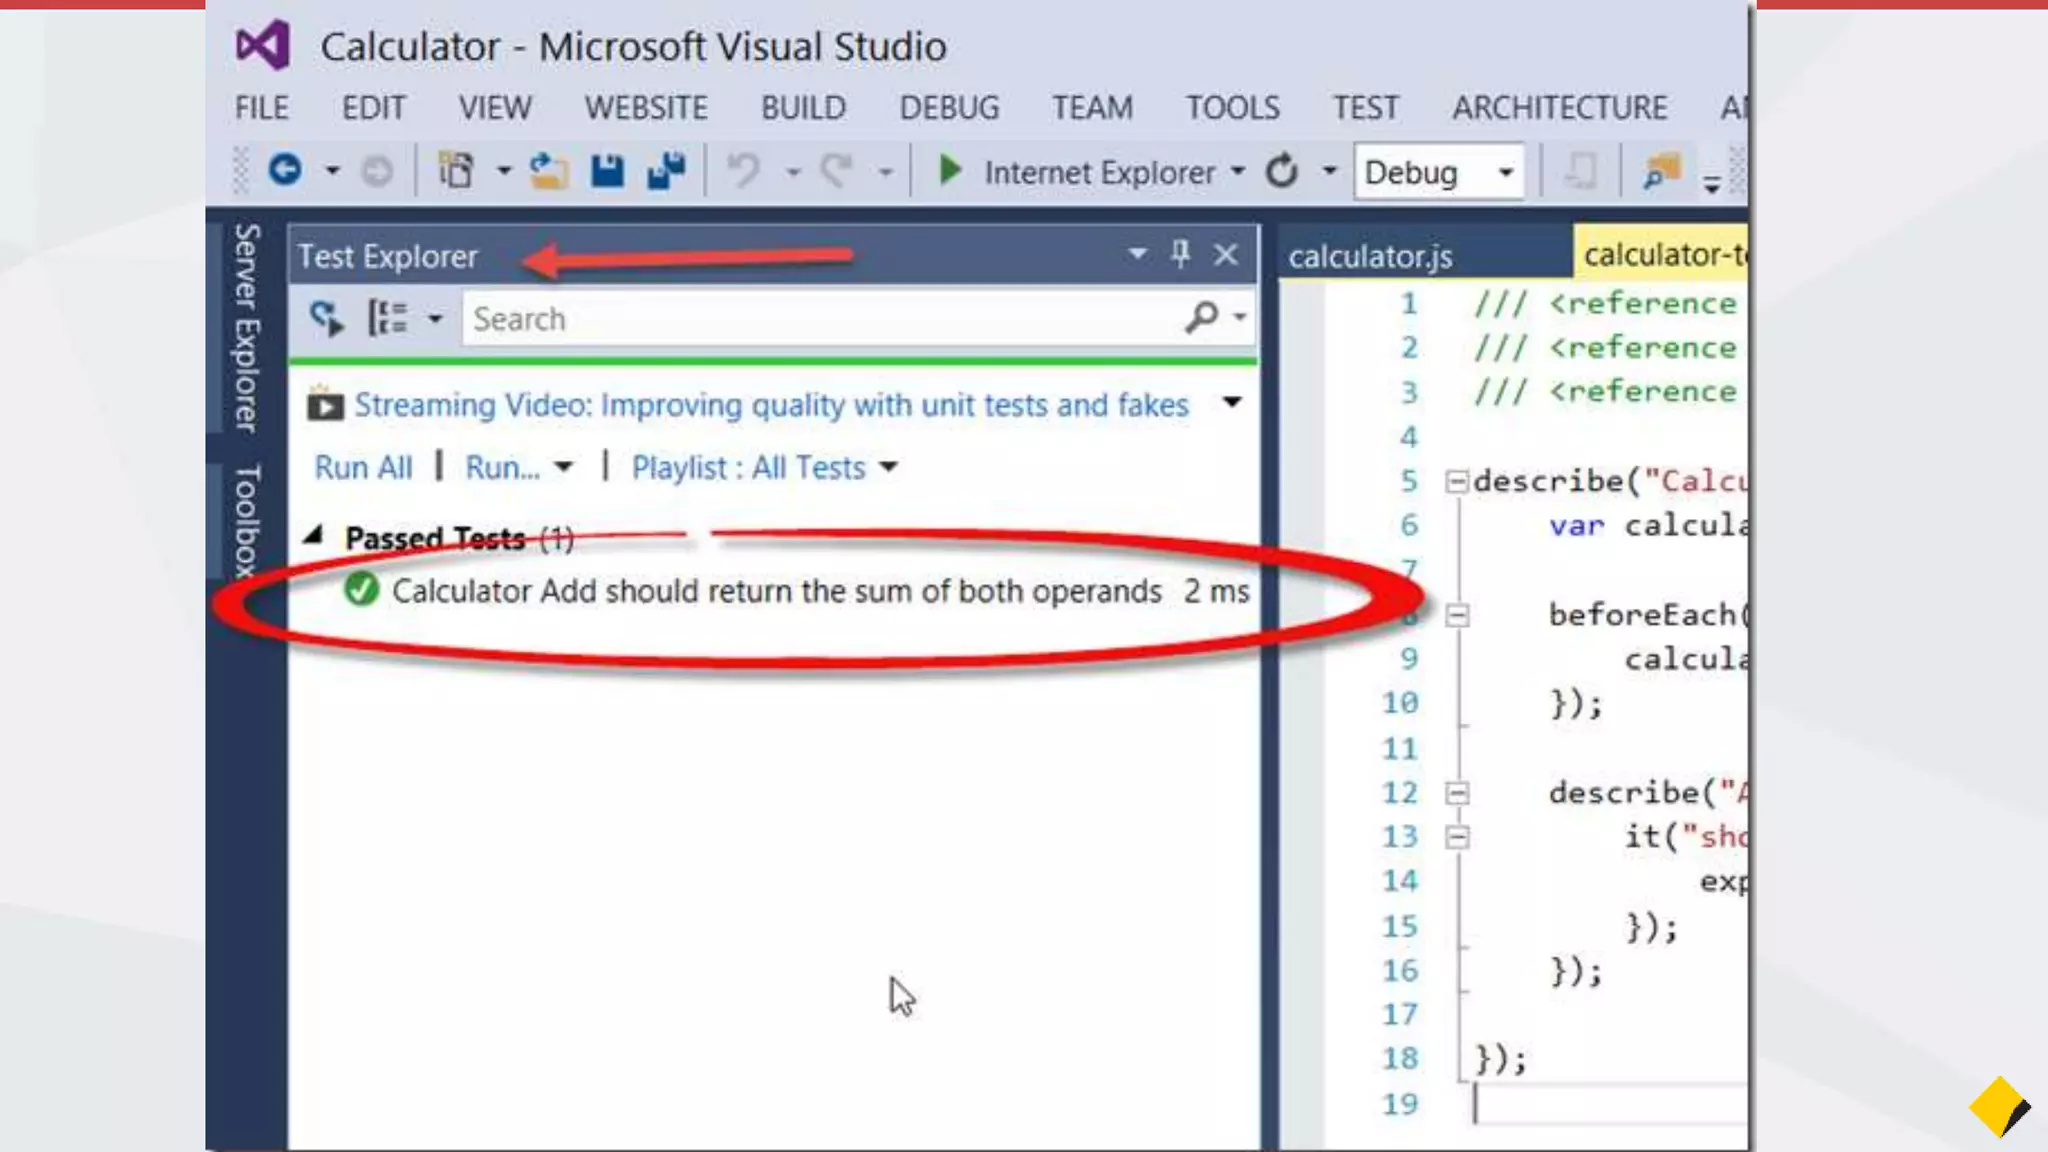Open the VIEW menu
This screenshot has width=2048, height=1152.
(494, 107)
